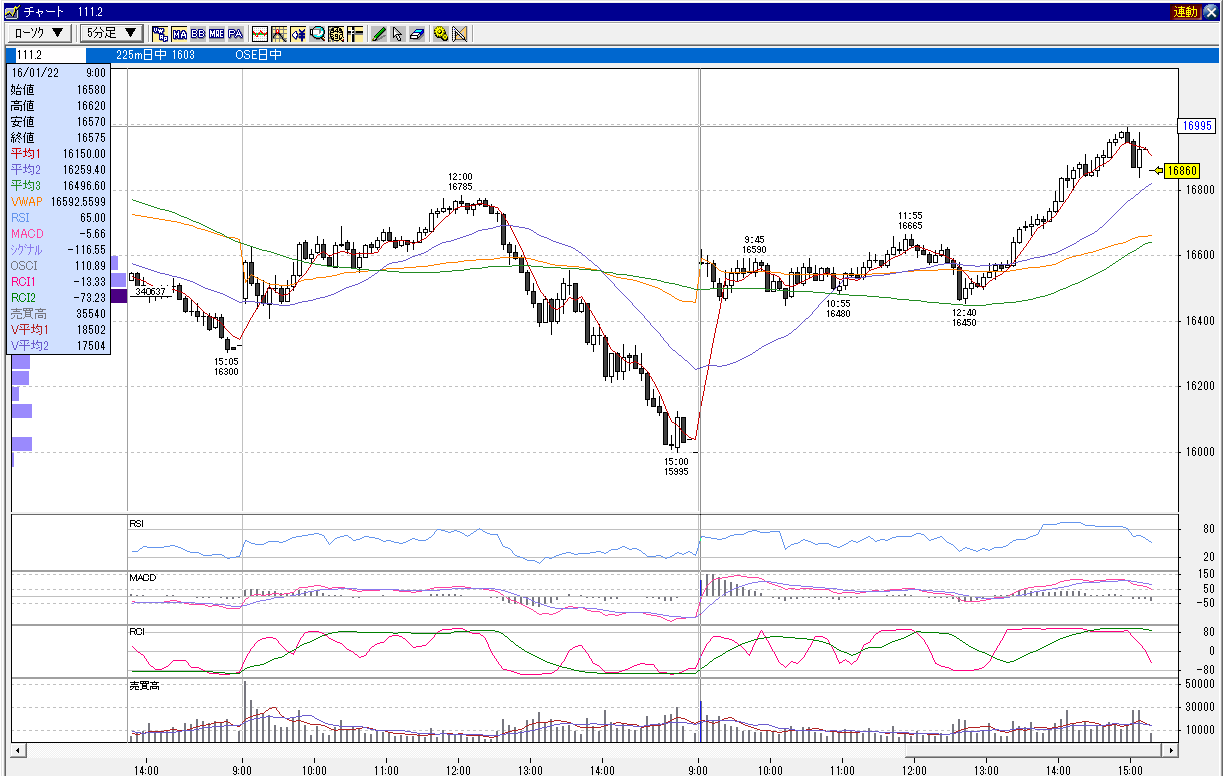This screenshot has height=776, width=1225.
Task: Click the RCI sub-chart label
Action: pos(137,632)
